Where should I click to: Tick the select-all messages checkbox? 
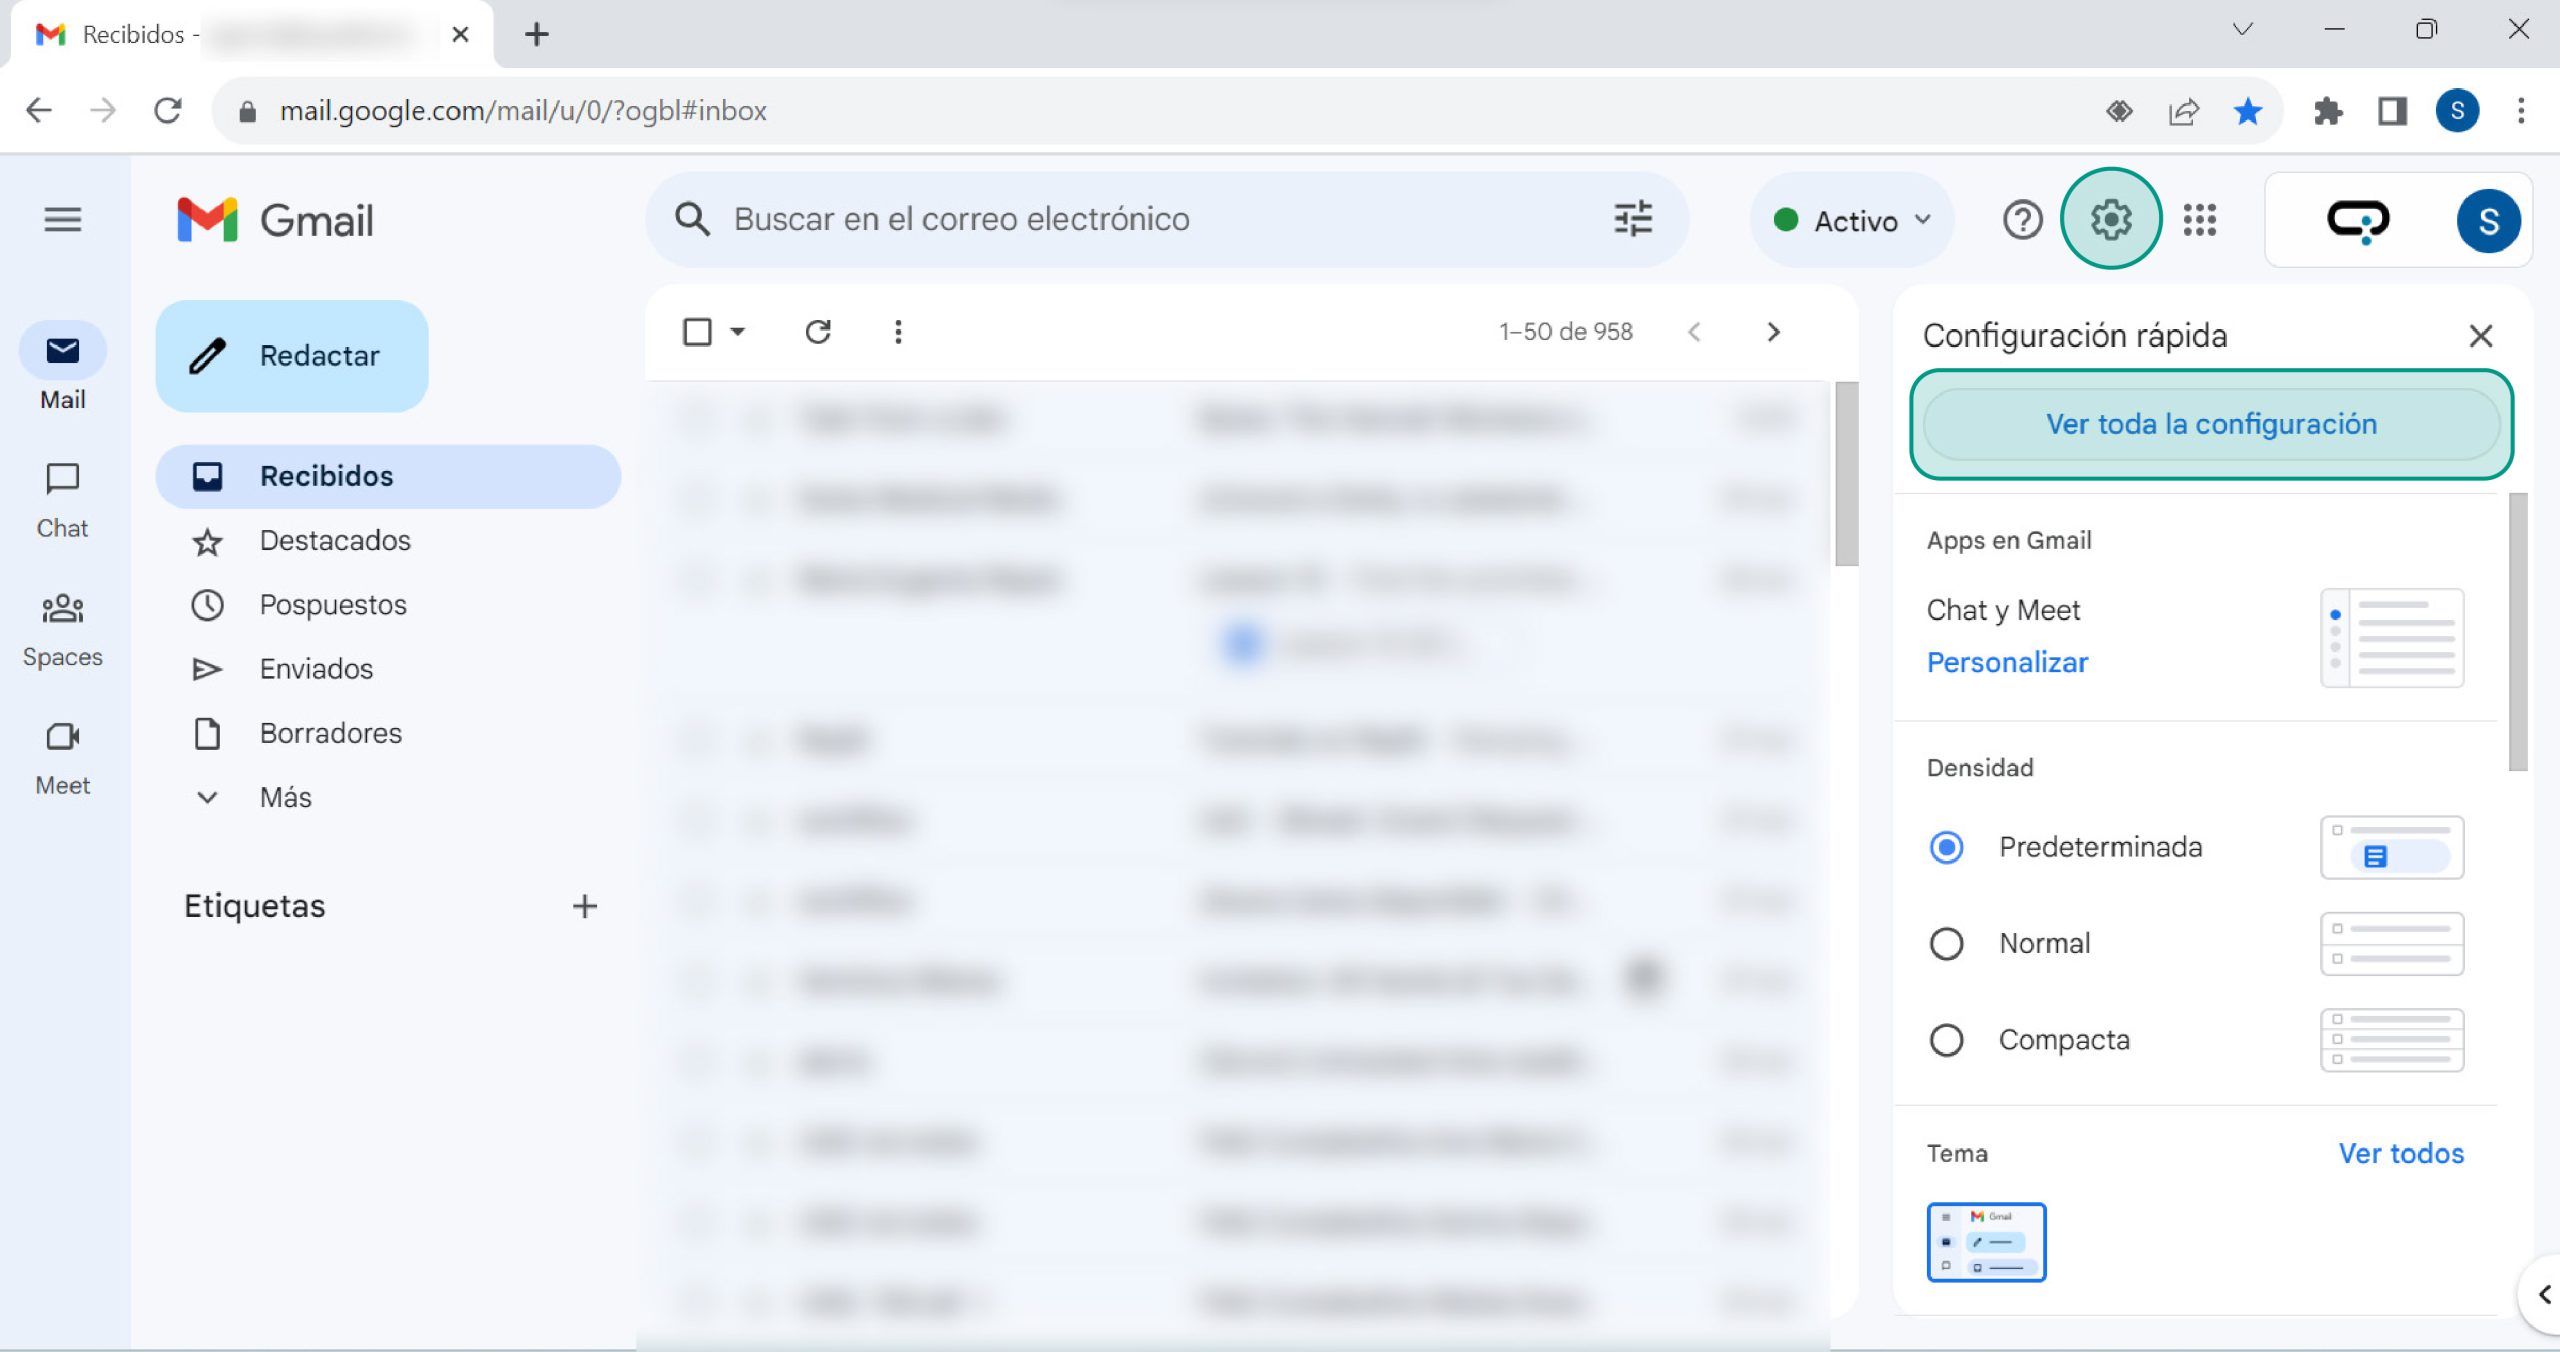[697, 331]
